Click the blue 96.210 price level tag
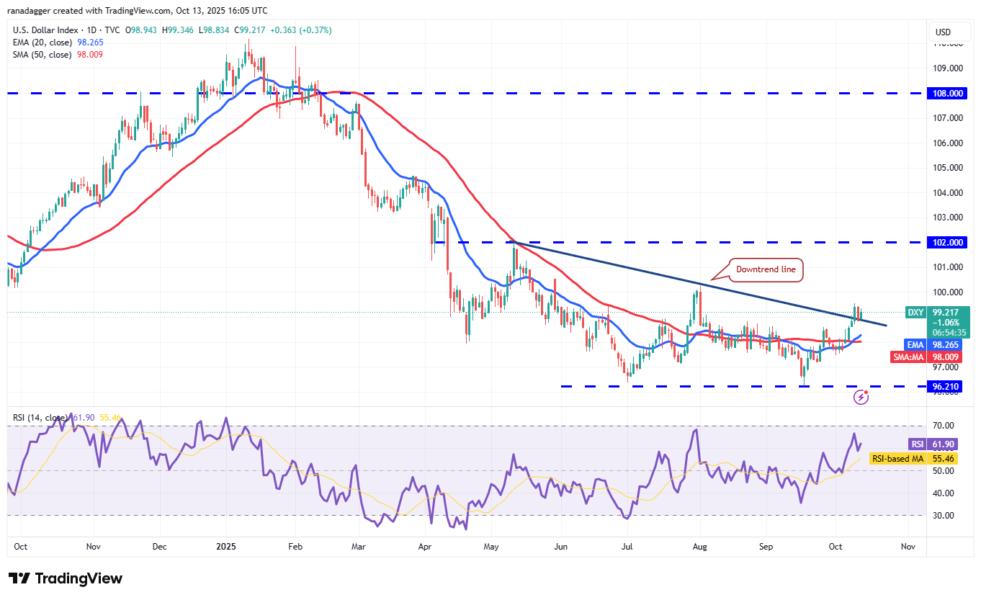Screen dimensions: 981x600 pyautogui.click(x=944, y=385)
